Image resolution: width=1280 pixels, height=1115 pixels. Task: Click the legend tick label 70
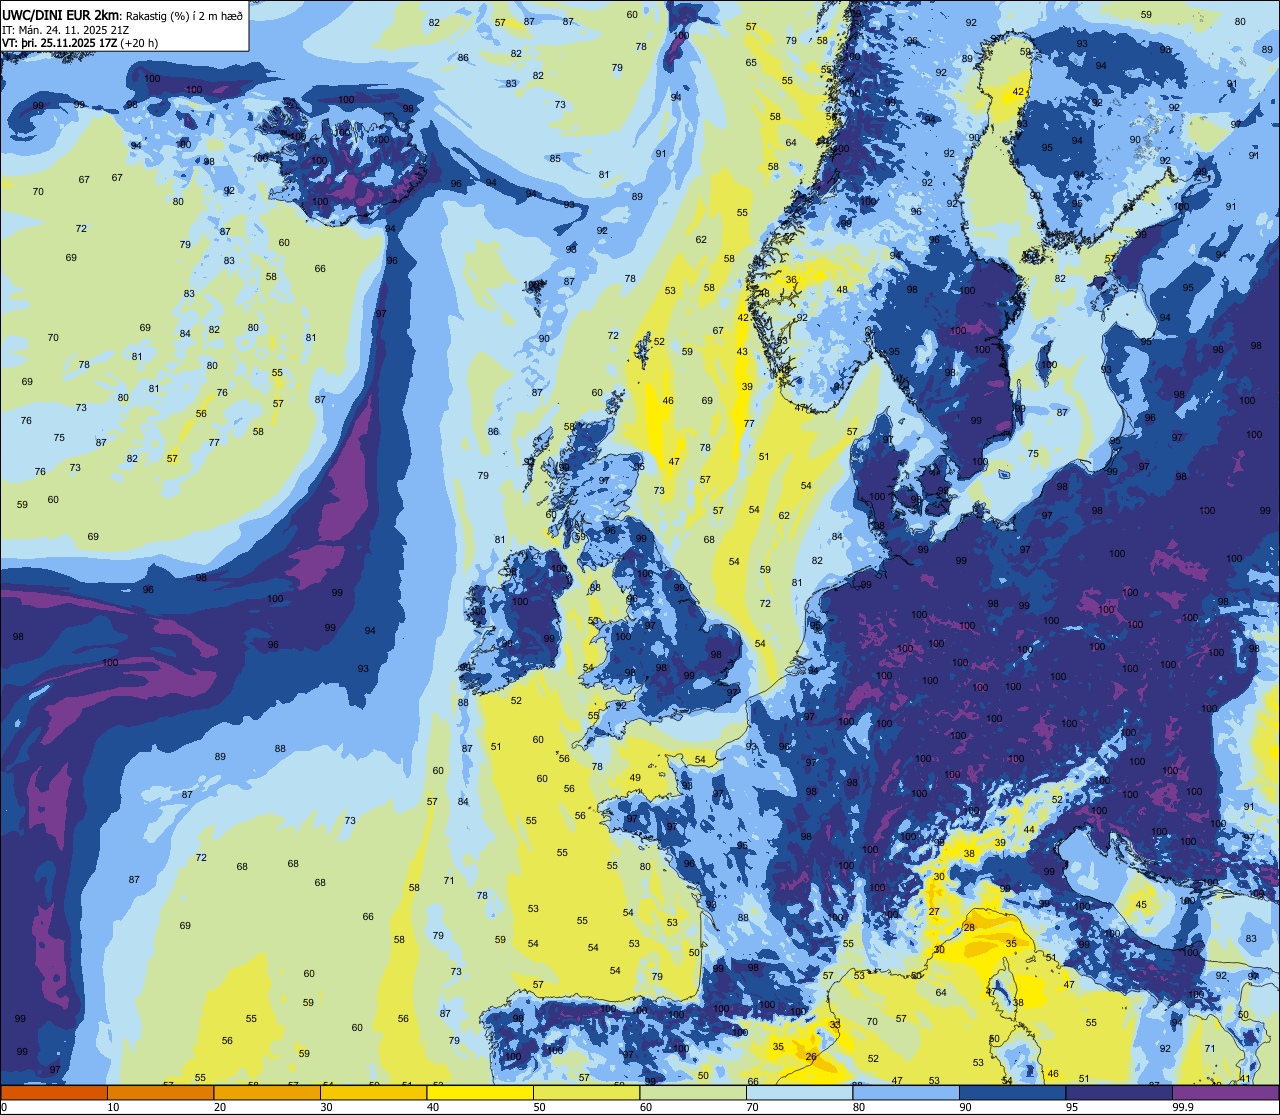click(752, 1107)
